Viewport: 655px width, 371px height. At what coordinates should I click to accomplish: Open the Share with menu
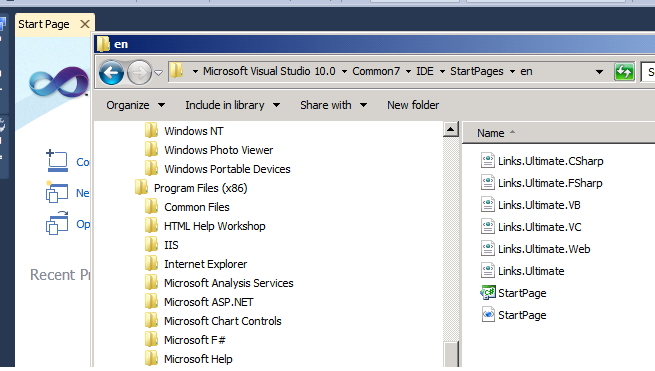coord(333,105)
